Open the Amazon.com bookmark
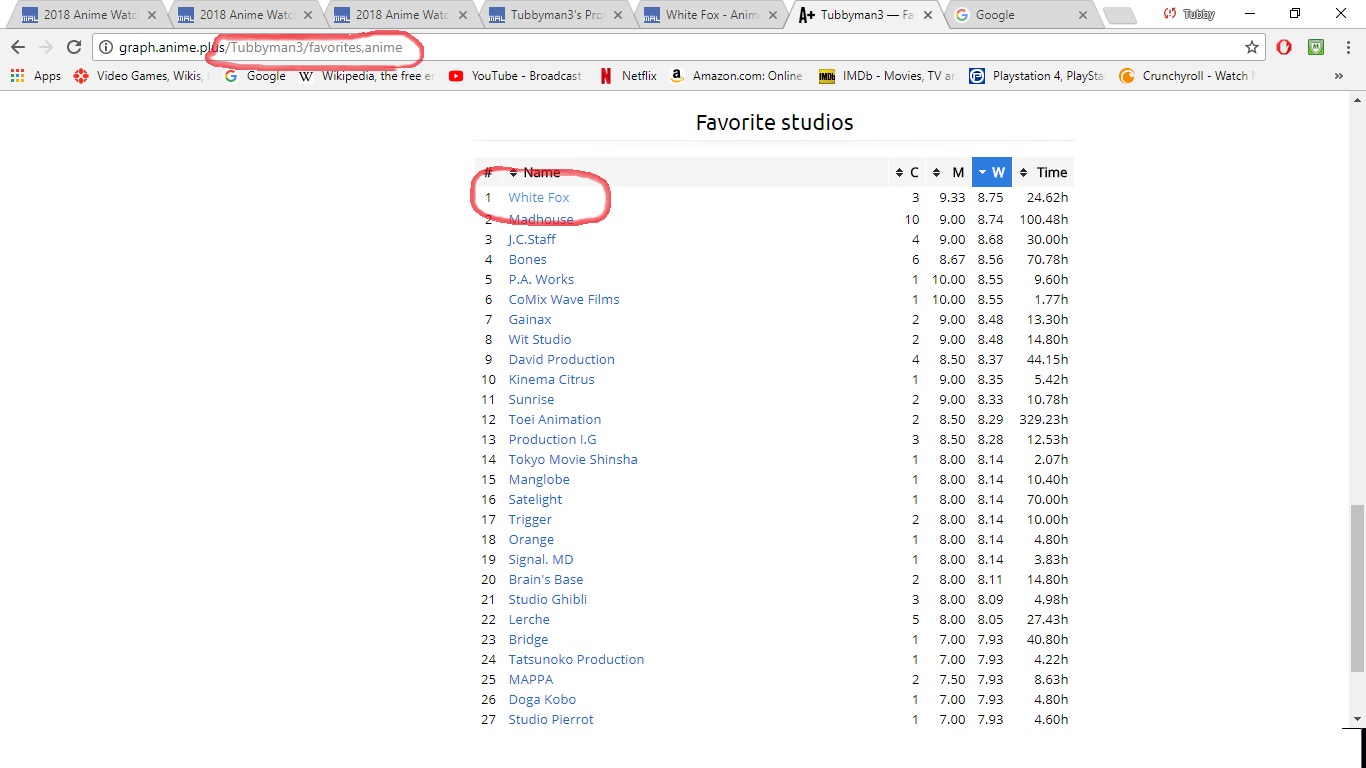 coord(735,76)
